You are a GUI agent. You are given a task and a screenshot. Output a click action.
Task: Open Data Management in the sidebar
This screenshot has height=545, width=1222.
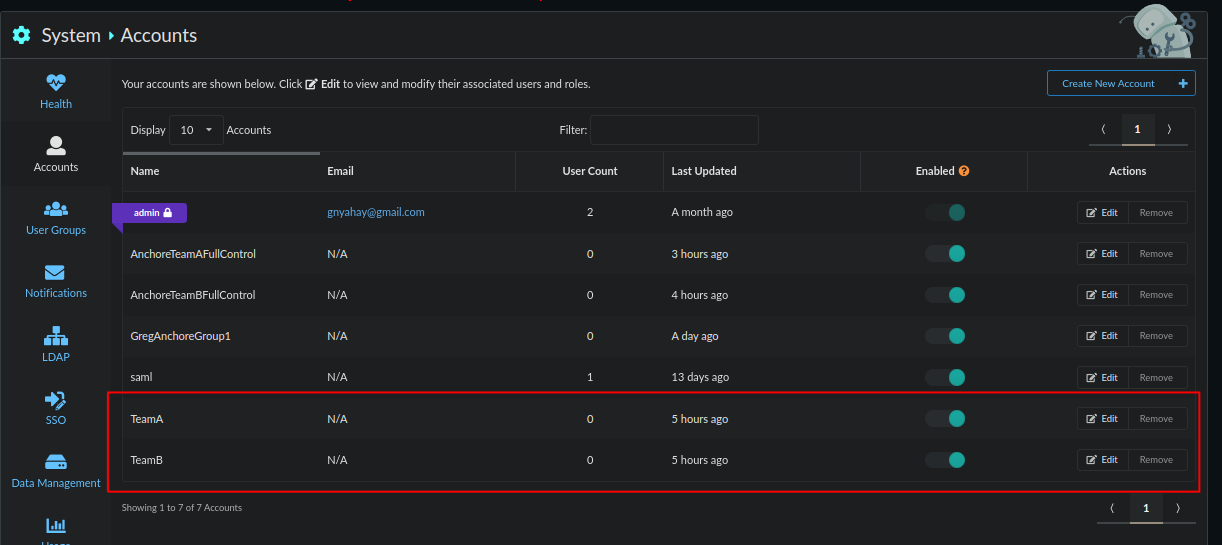(56, 463)
